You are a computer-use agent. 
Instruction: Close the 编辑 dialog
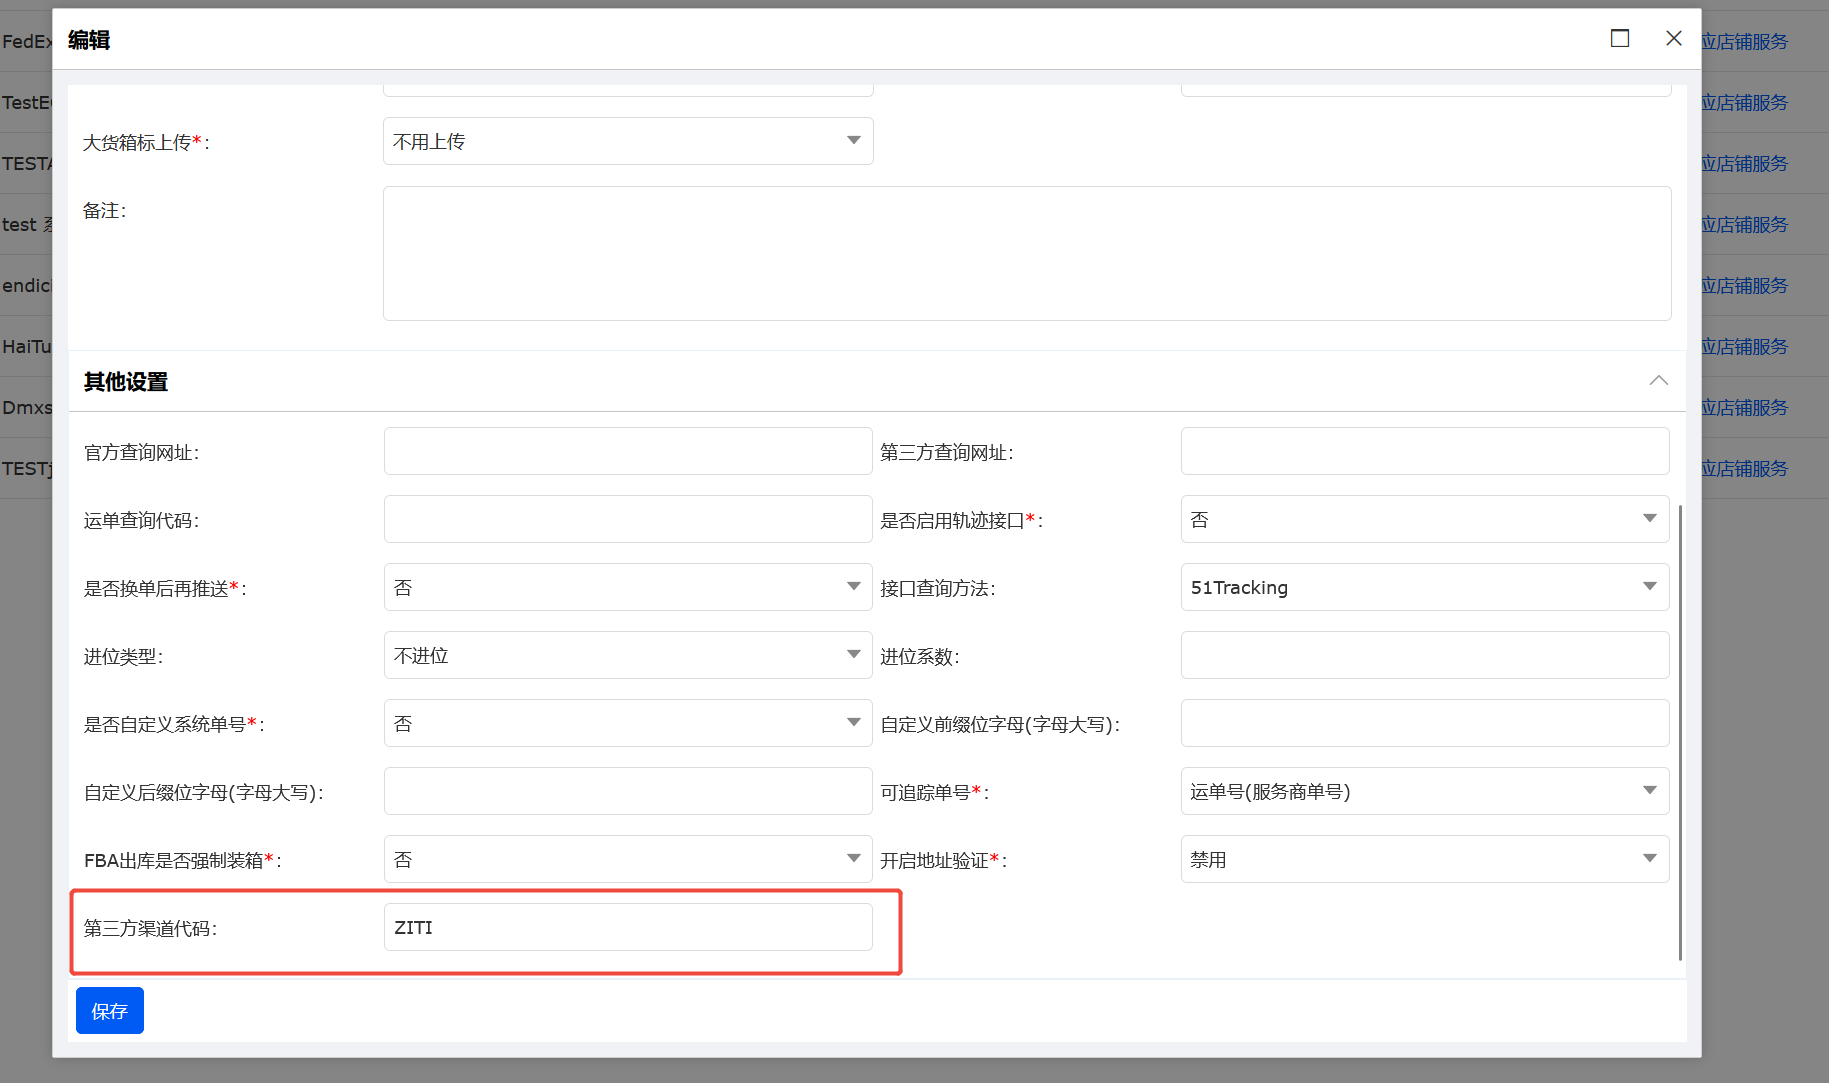1674,38
